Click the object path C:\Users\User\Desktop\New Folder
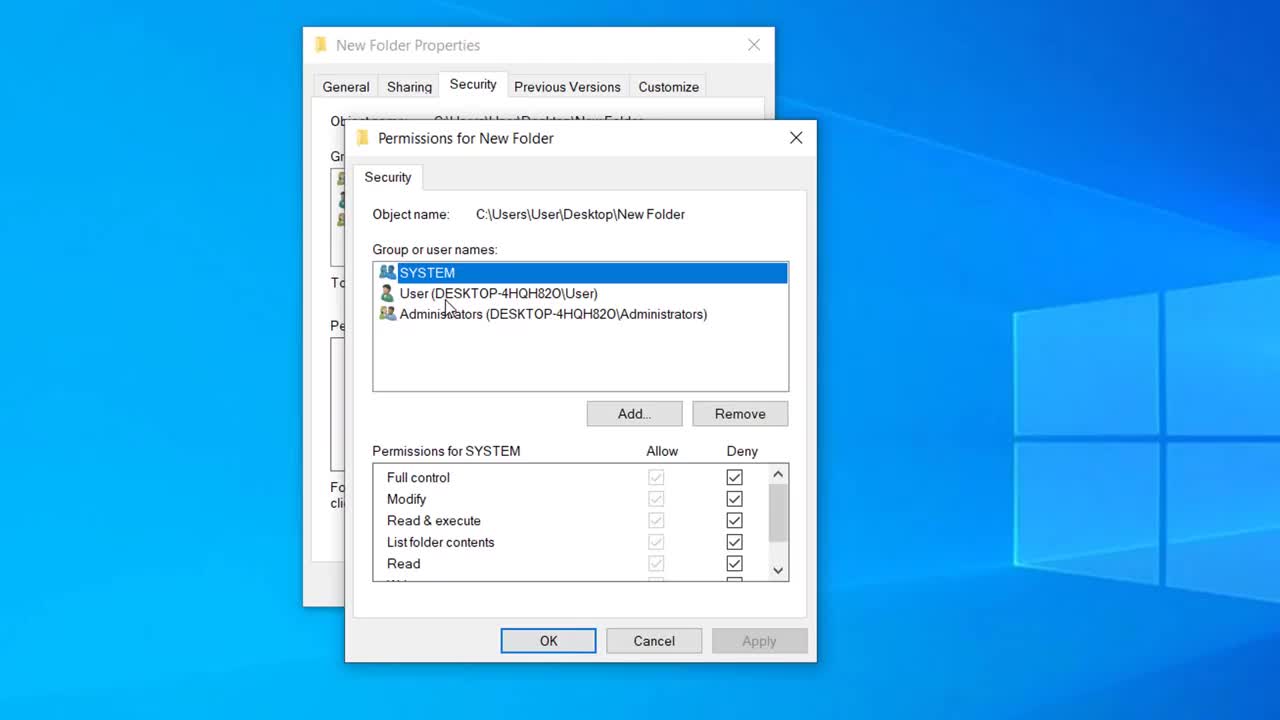This screenshot has width=1280, height=720. [580, 214]
